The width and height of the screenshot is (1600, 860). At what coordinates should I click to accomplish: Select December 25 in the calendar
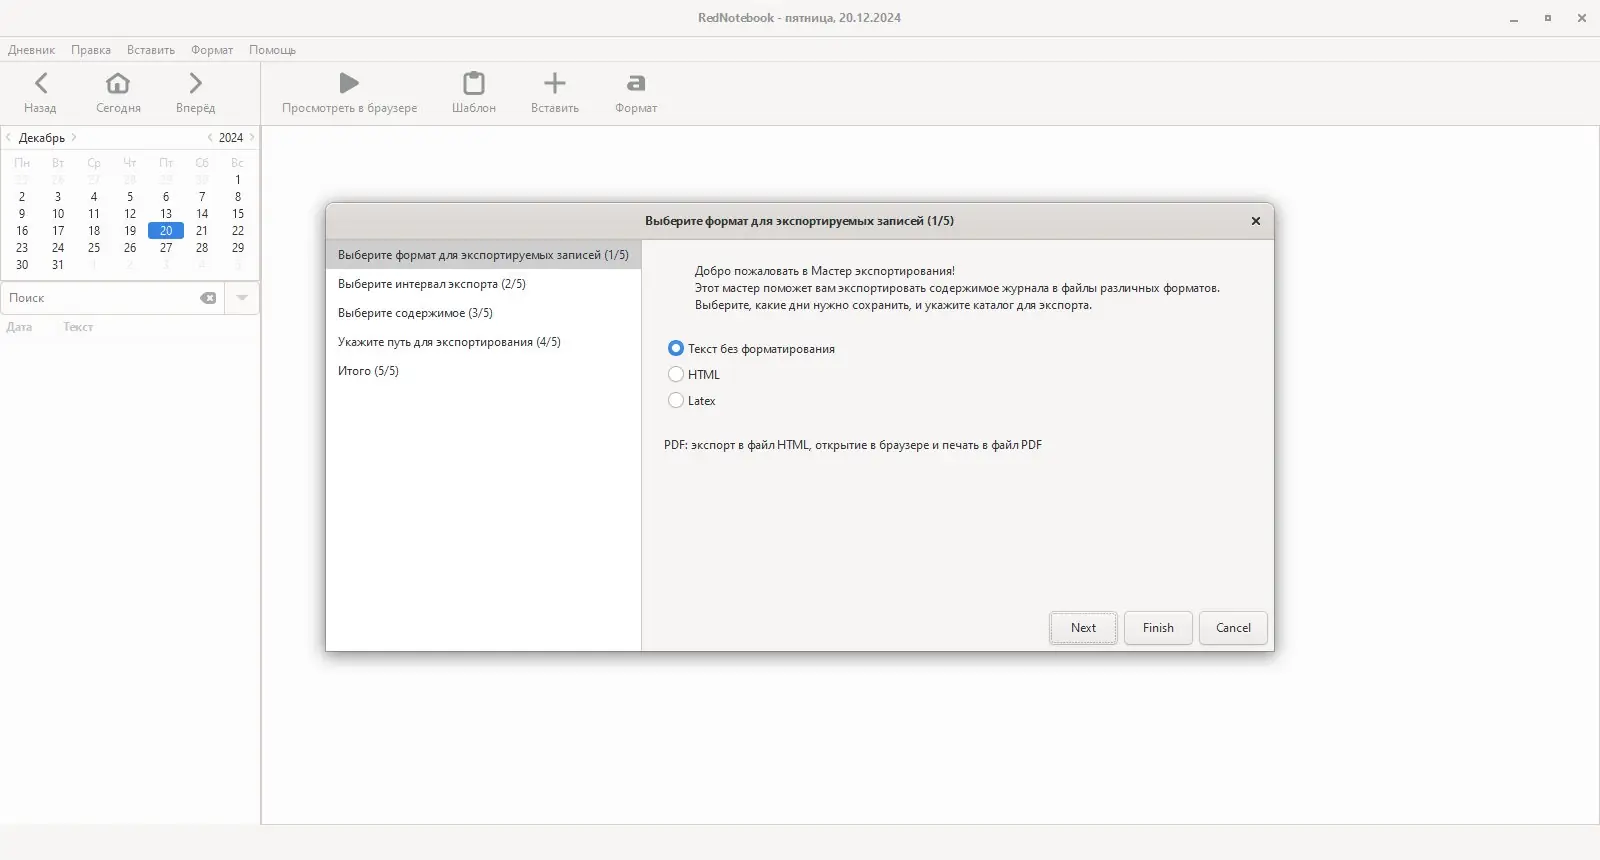94,248
